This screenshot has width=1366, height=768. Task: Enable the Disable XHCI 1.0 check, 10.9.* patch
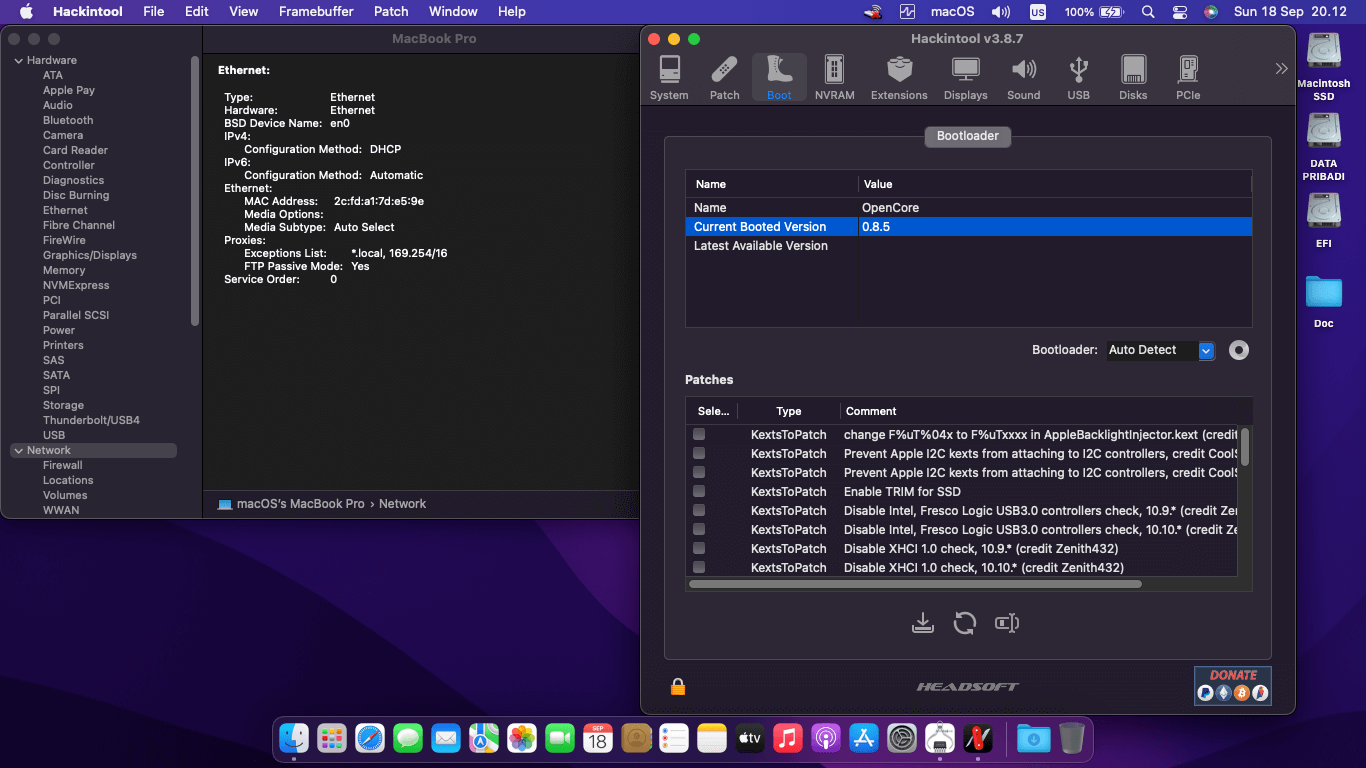click(x=699, y=548)
